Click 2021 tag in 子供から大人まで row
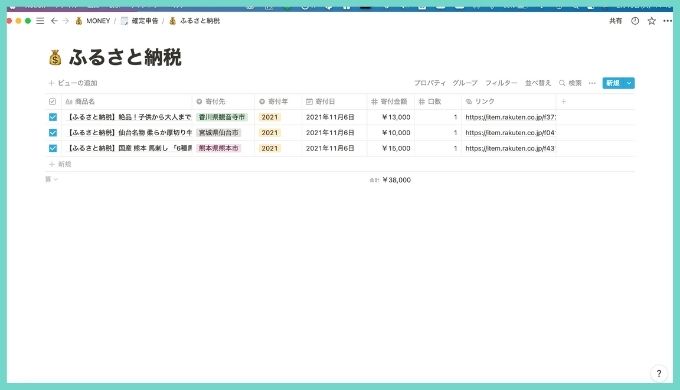Screen dimensions: 680x390 point(269,117)
